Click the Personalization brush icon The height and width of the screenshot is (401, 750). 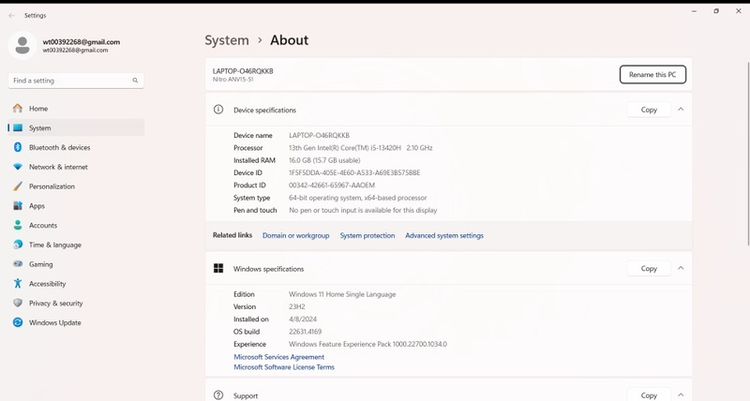coord(18,186)
